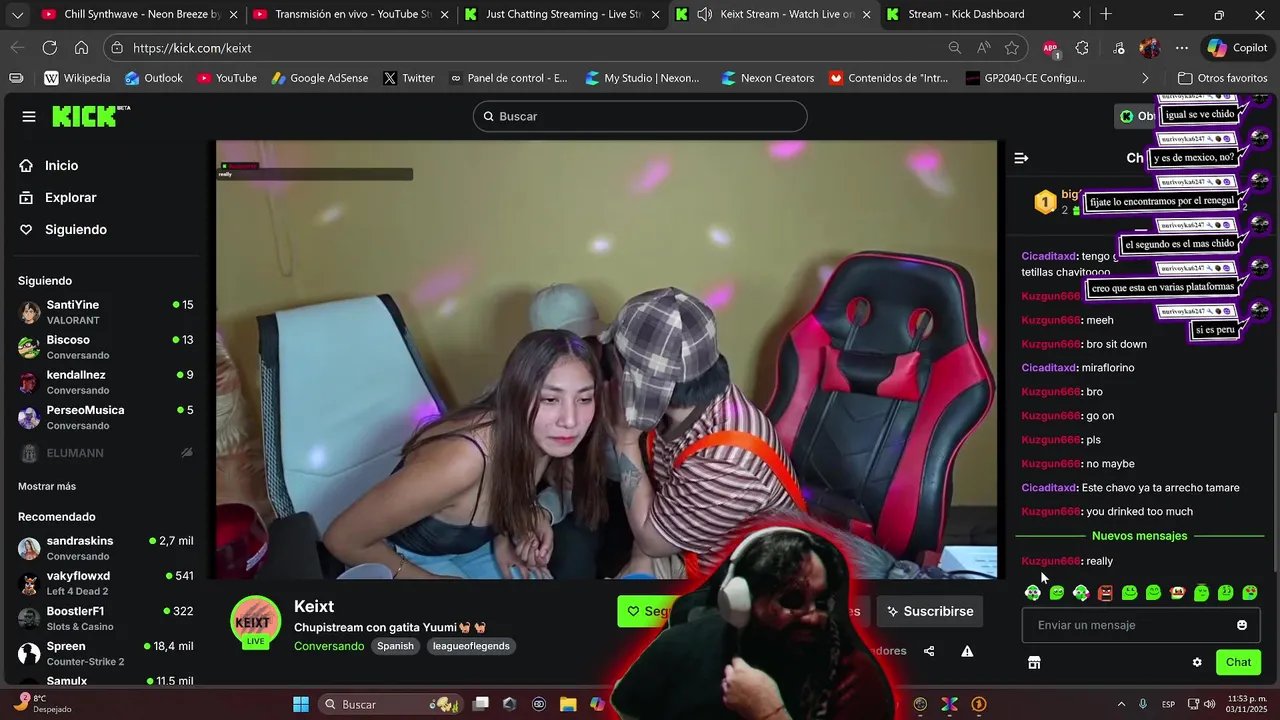Open the Edge profile avatar

[1150, 48]
